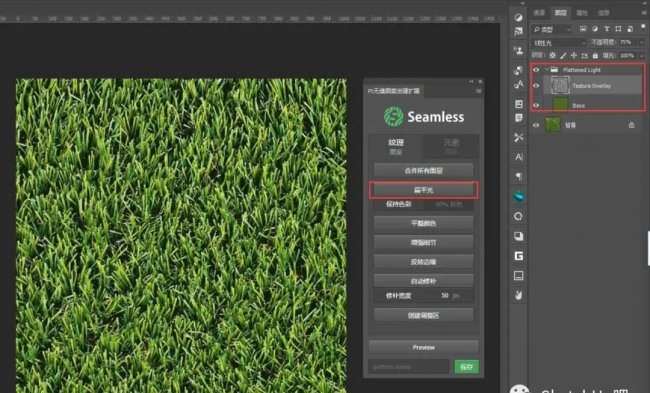This screenshot has width=650, height=393.
Task: Open the Character panel 'A' icon
Action: pyautogui.click(x=519, y=157)
